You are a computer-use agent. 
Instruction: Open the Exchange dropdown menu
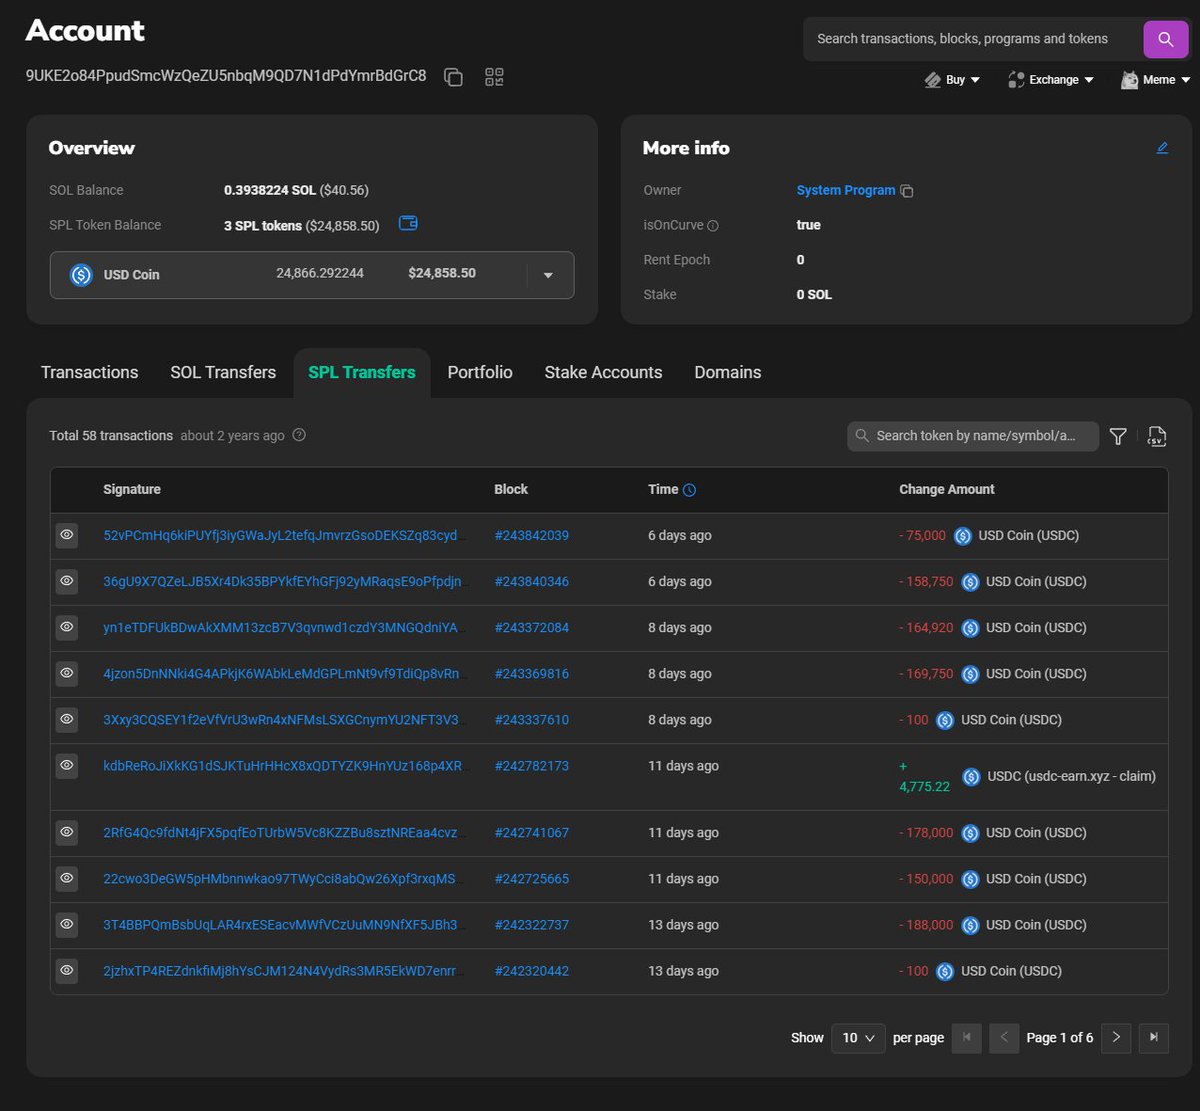[1051, 80]
